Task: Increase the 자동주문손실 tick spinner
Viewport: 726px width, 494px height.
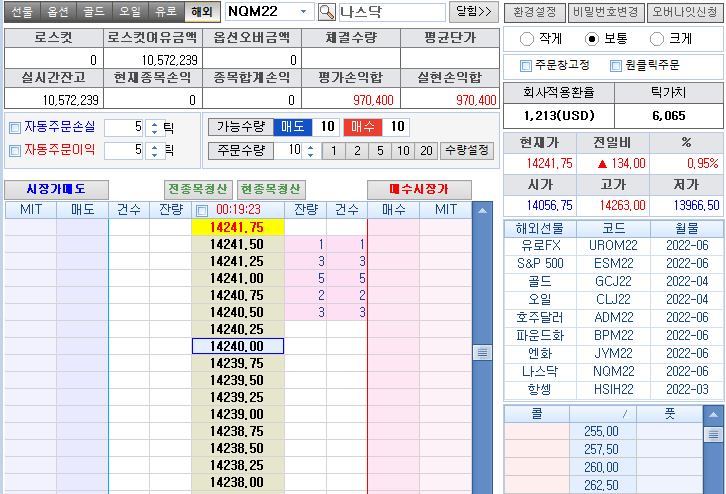Action: pos(153,124)
